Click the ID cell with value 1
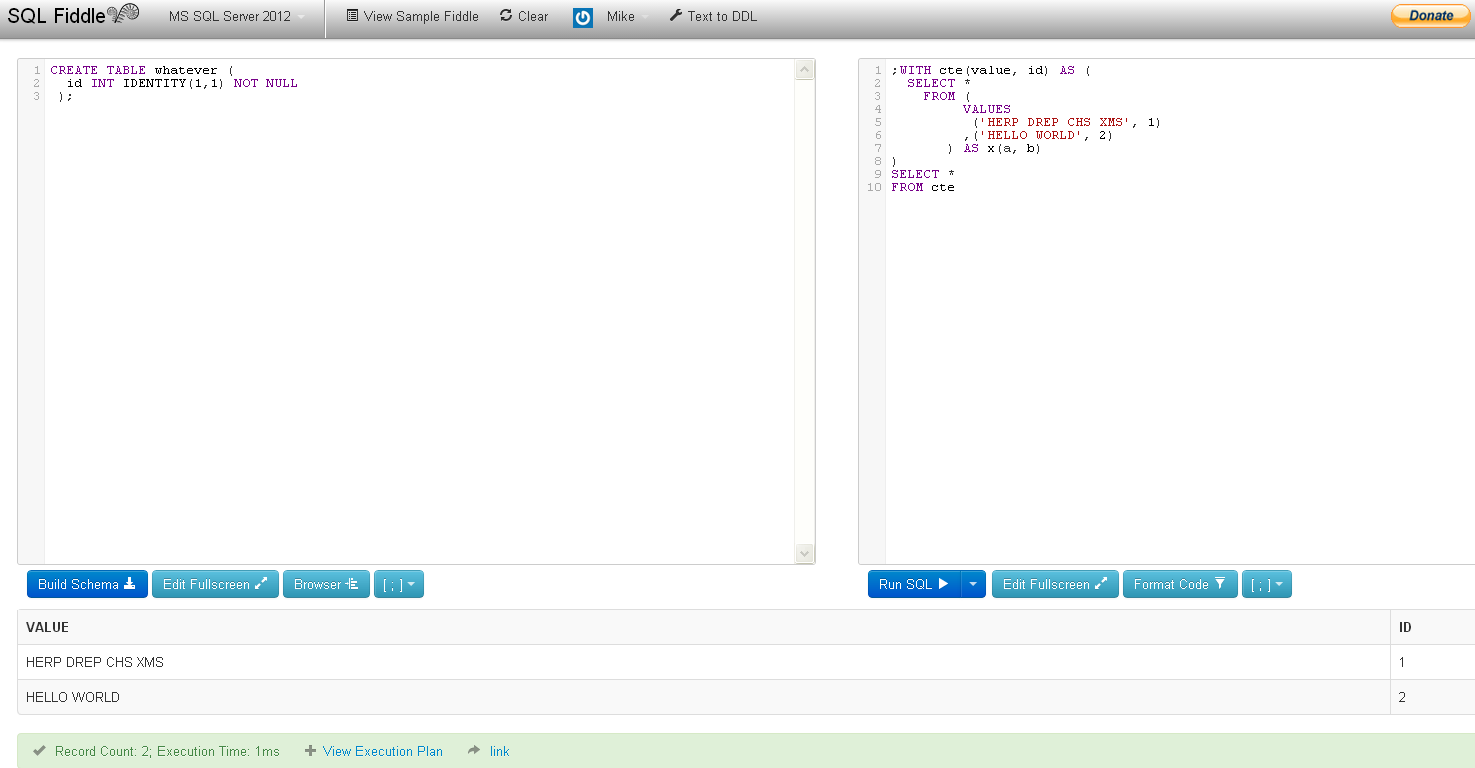 tap(1432, 662)
